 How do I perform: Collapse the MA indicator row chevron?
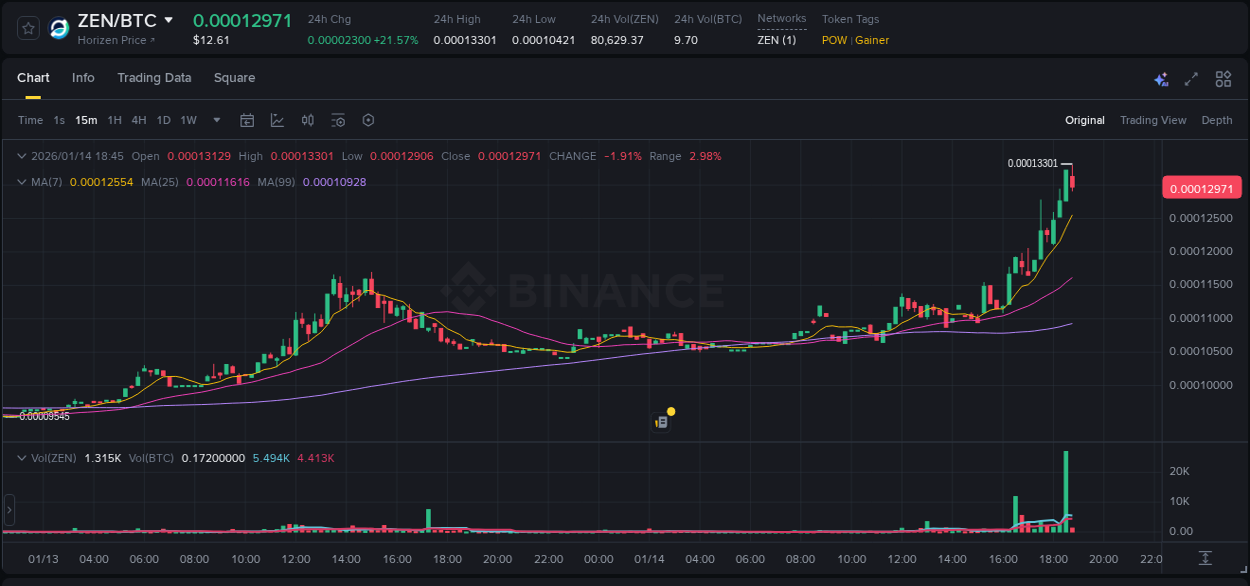pyautogui.click(x=22, y=182)
